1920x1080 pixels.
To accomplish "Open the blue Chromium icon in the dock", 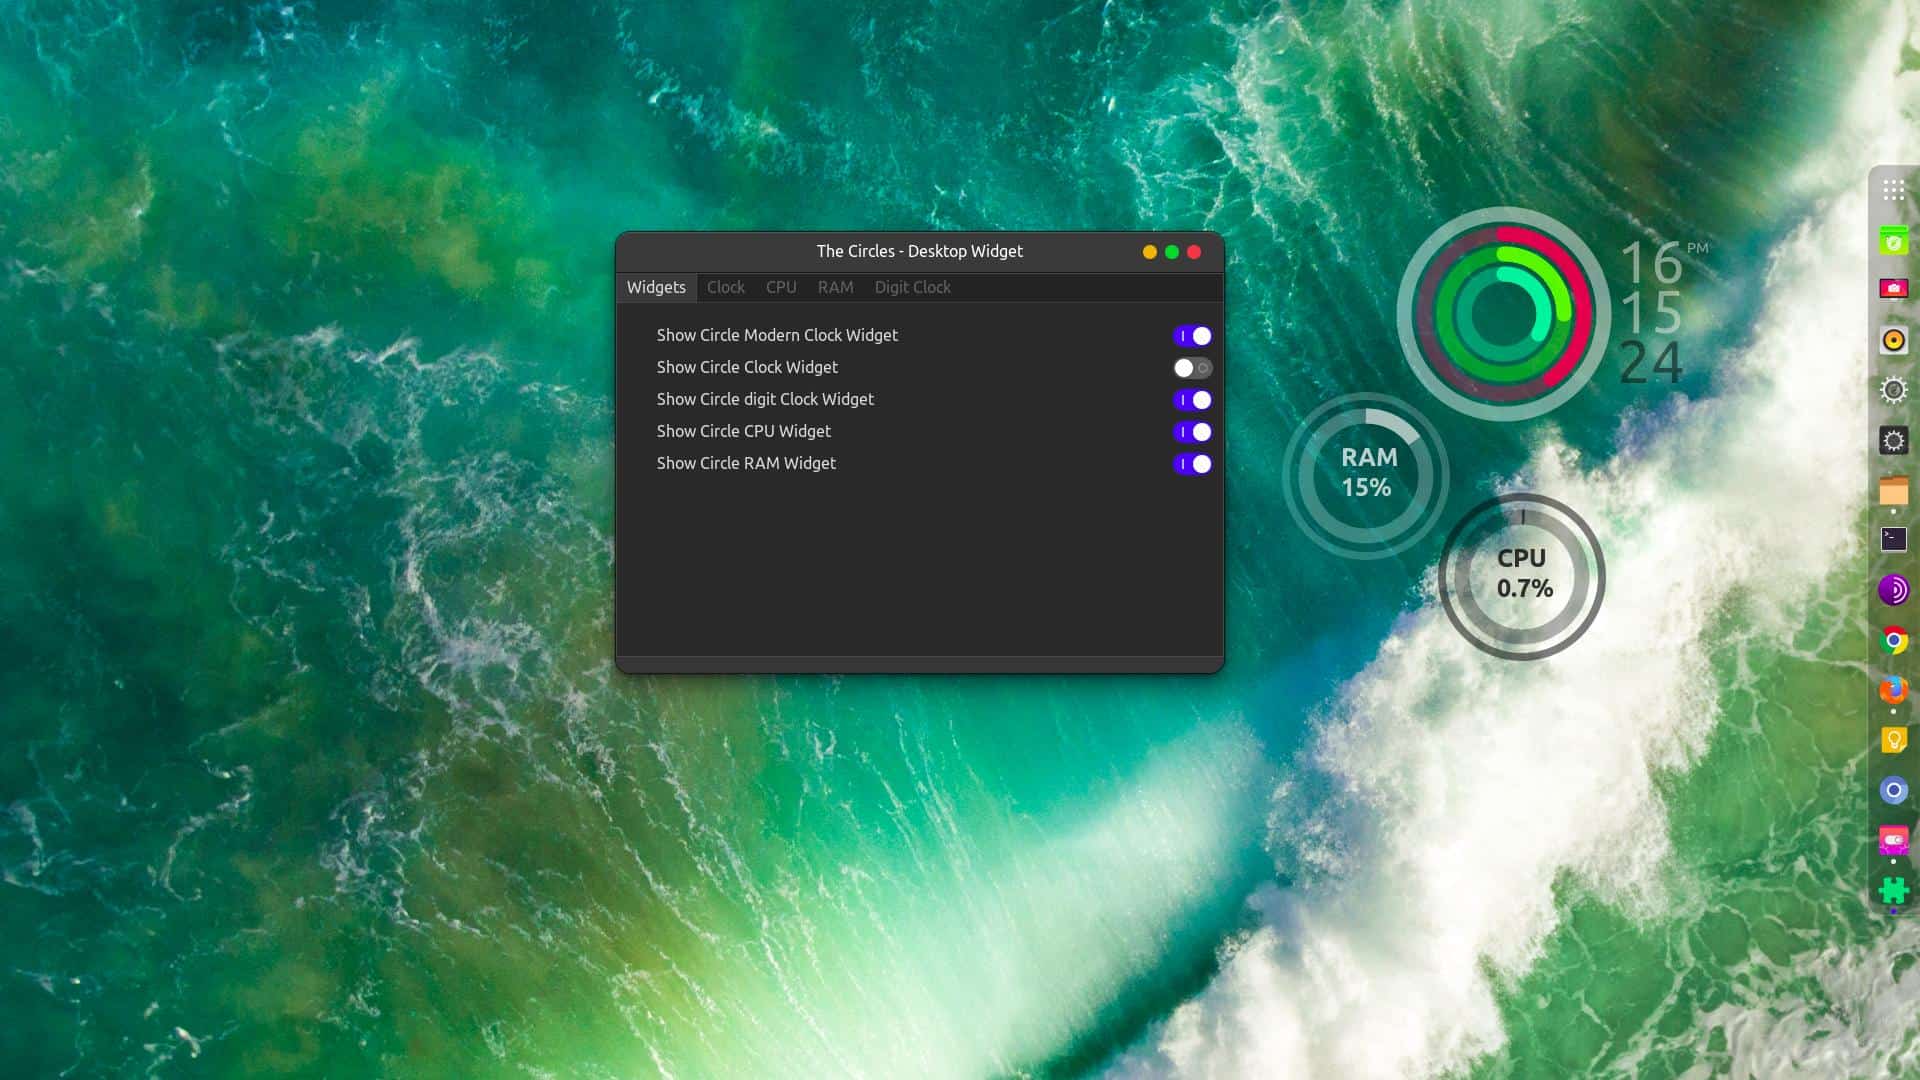I will point(1893,790).
